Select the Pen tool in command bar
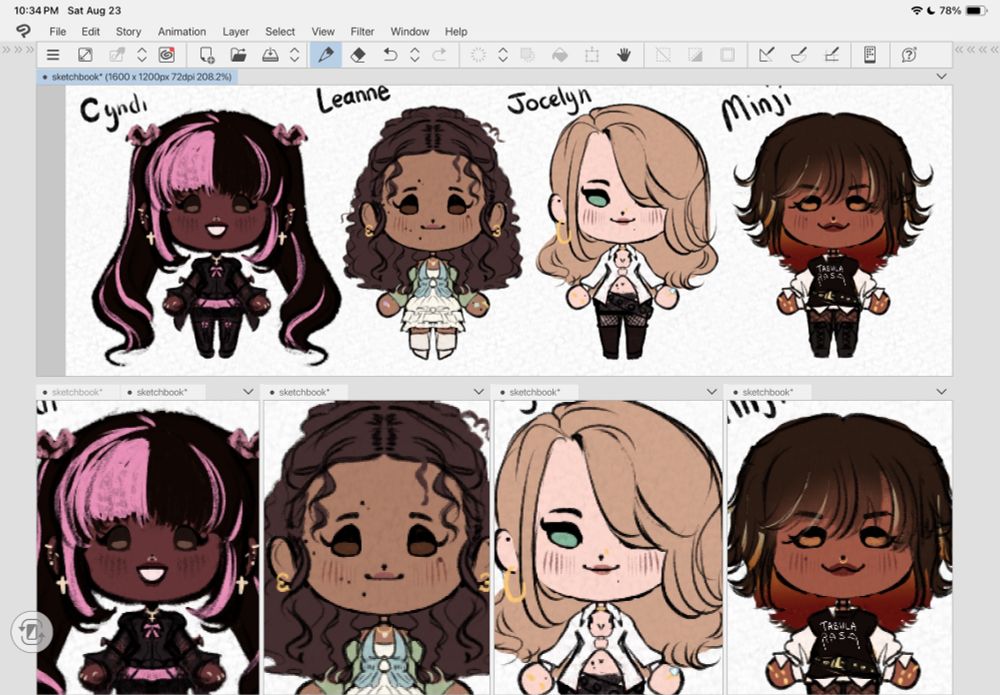The height and width of the screenshot is (695, 1000). pyautogui.click(x=325, y=55)
